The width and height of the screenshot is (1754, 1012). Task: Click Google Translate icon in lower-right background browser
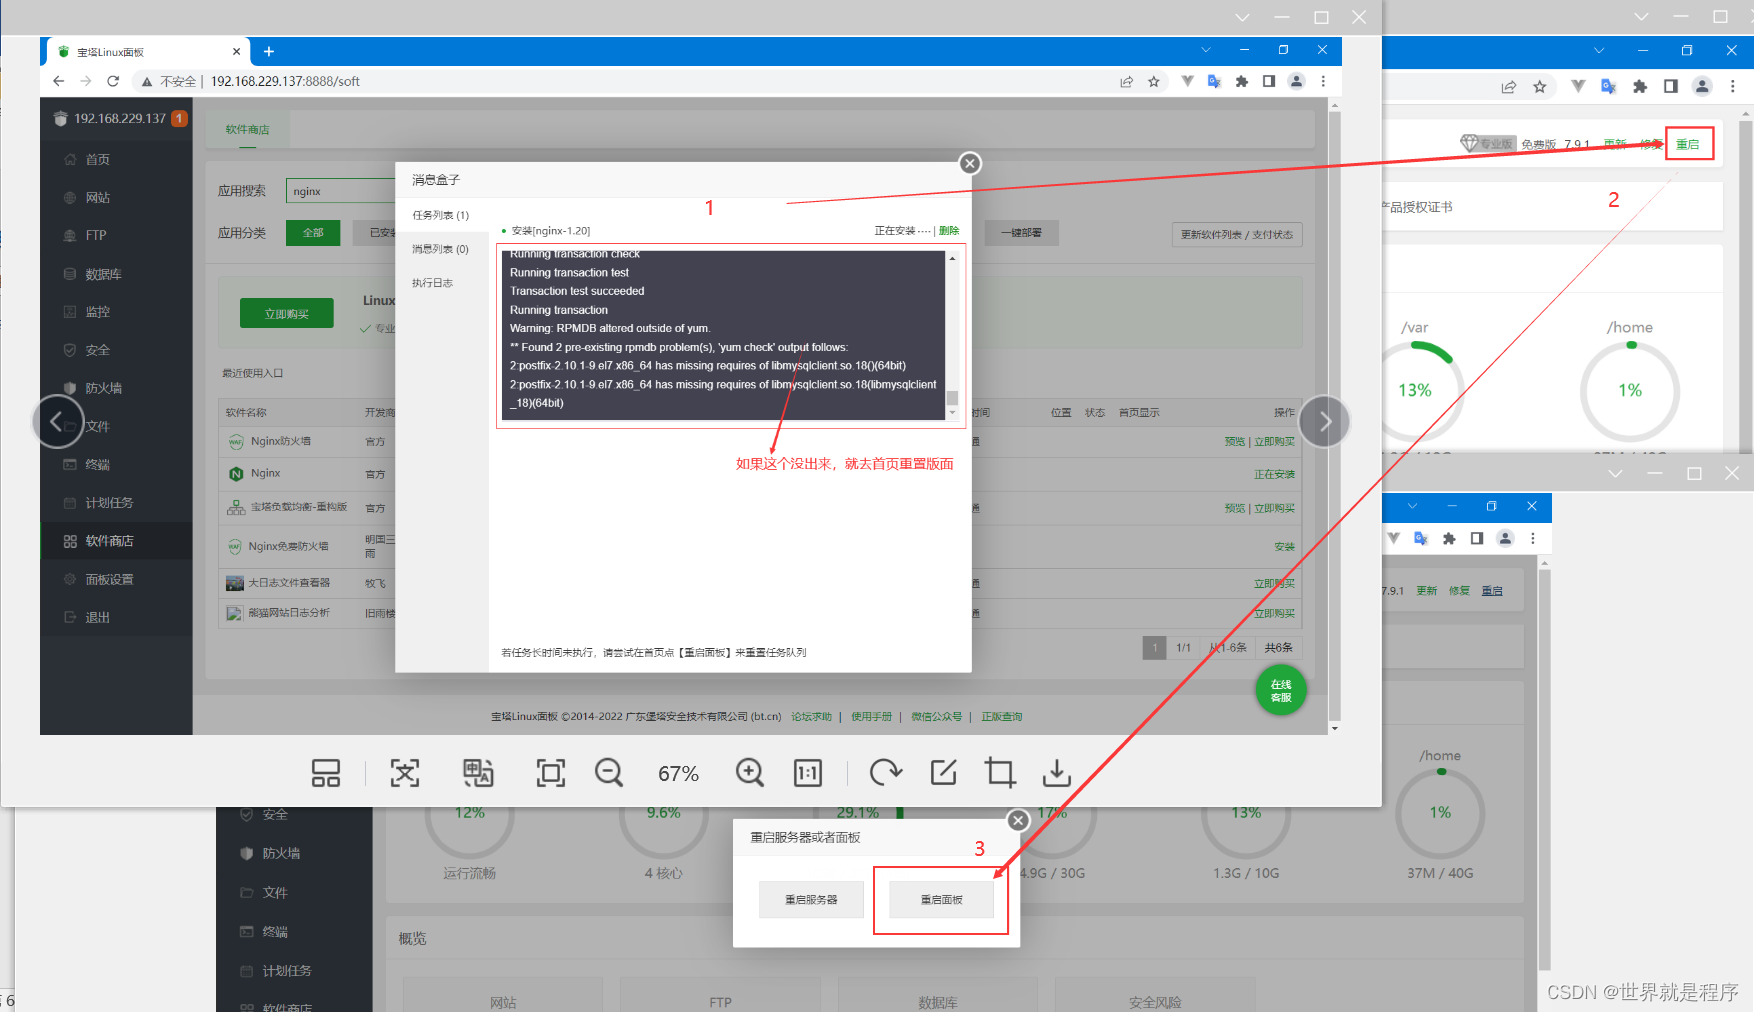tap(1421, 538)
